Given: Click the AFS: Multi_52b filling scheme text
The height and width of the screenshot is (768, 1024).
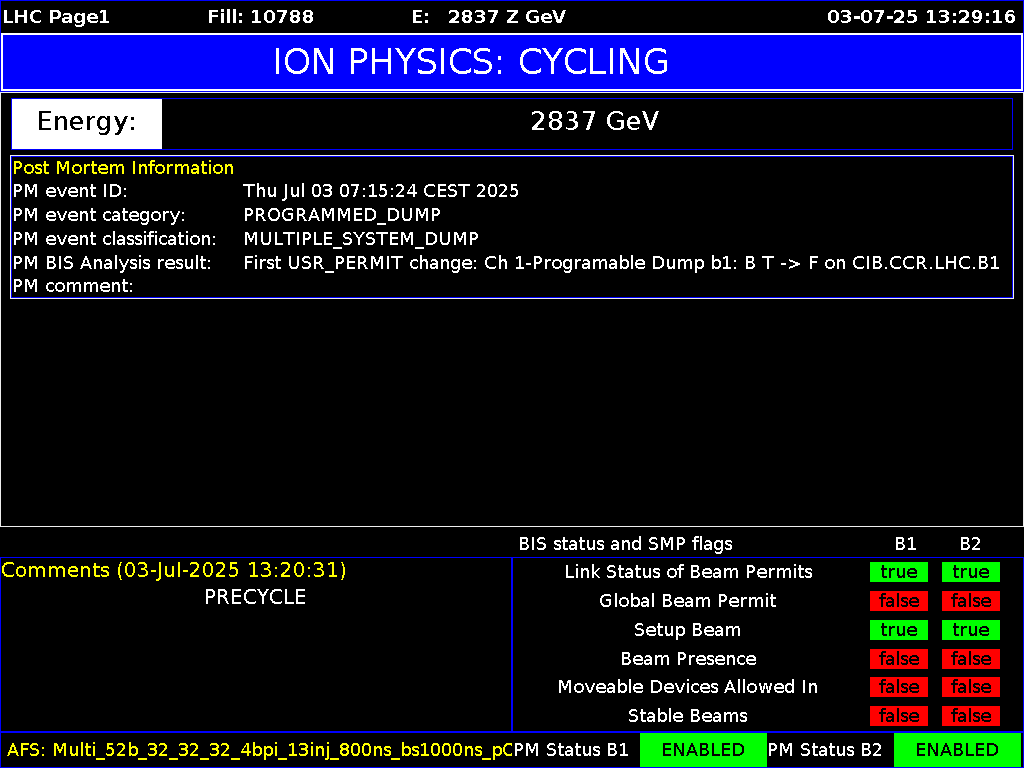Looking at the screenshot, I should click(260, 749).
